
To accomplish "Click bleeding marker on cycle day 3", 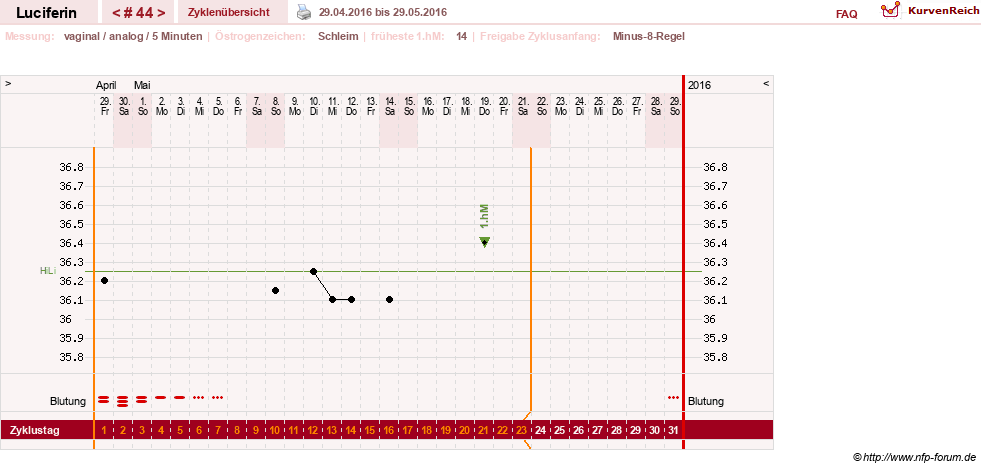I will tap(141, 399).
